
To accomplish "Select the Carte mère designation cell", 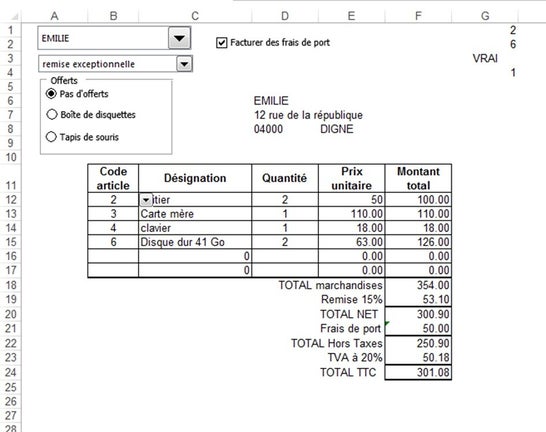I will (195, 214).
